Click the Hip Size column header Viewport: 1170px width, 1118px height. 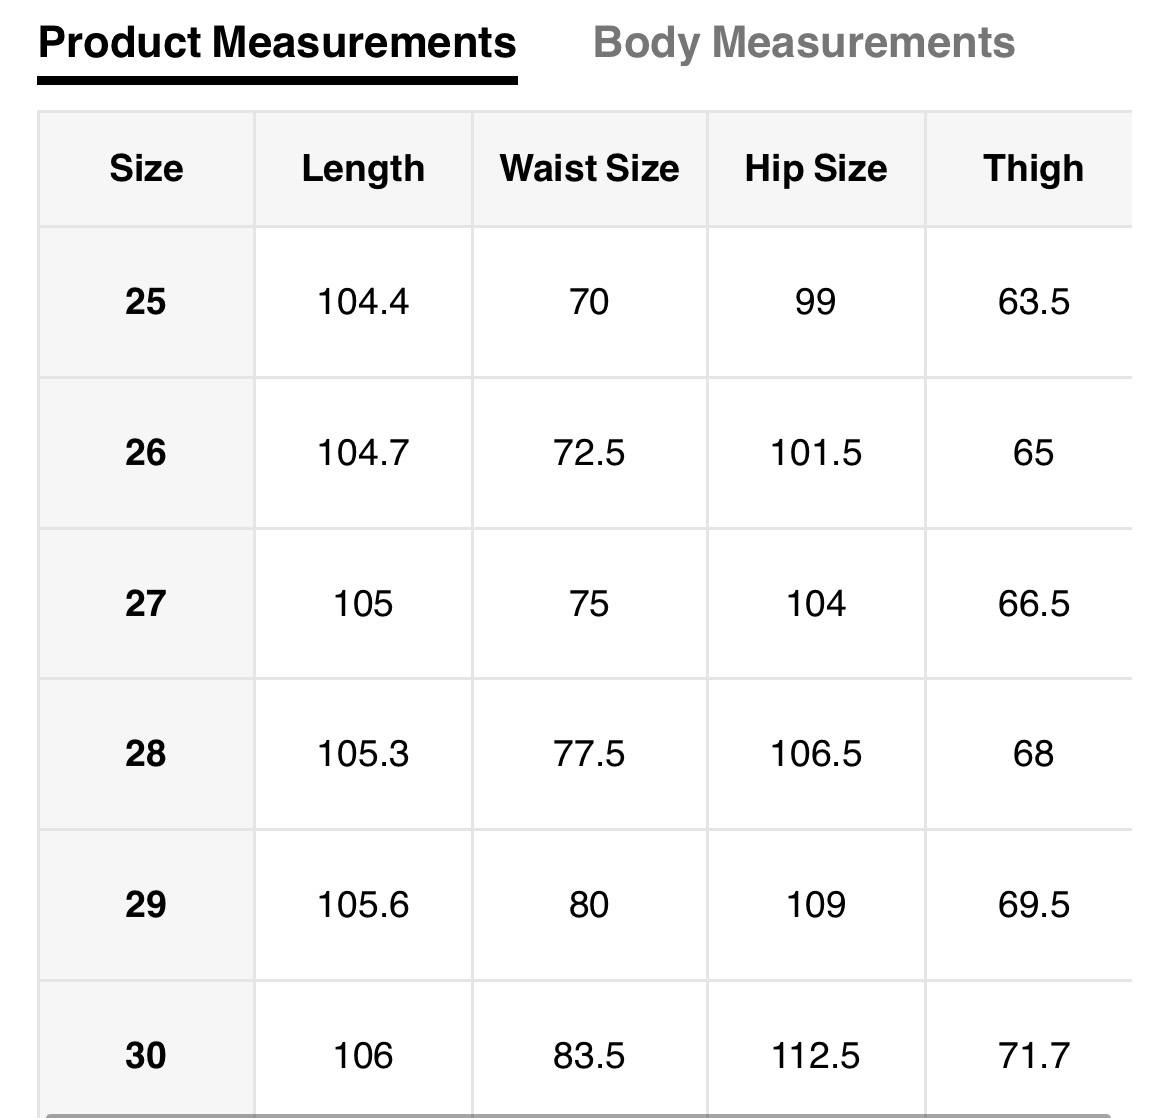point(816,168)
